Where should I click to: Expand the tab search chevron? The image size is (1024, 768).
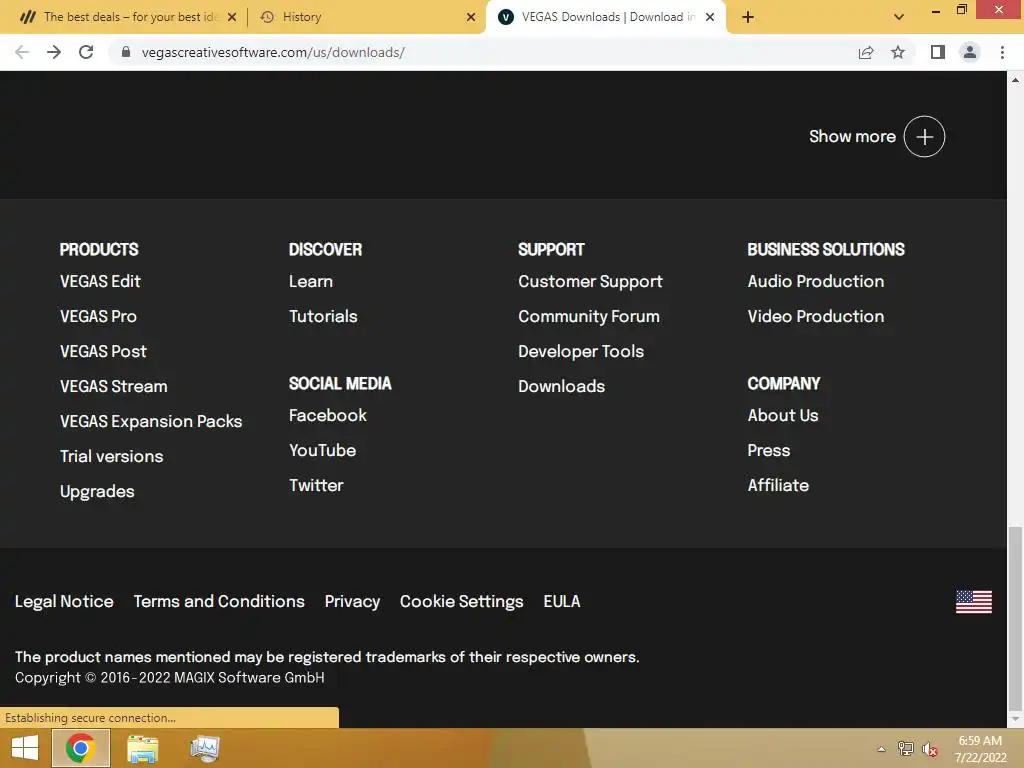pyautogui.click(x=899, y=17)
